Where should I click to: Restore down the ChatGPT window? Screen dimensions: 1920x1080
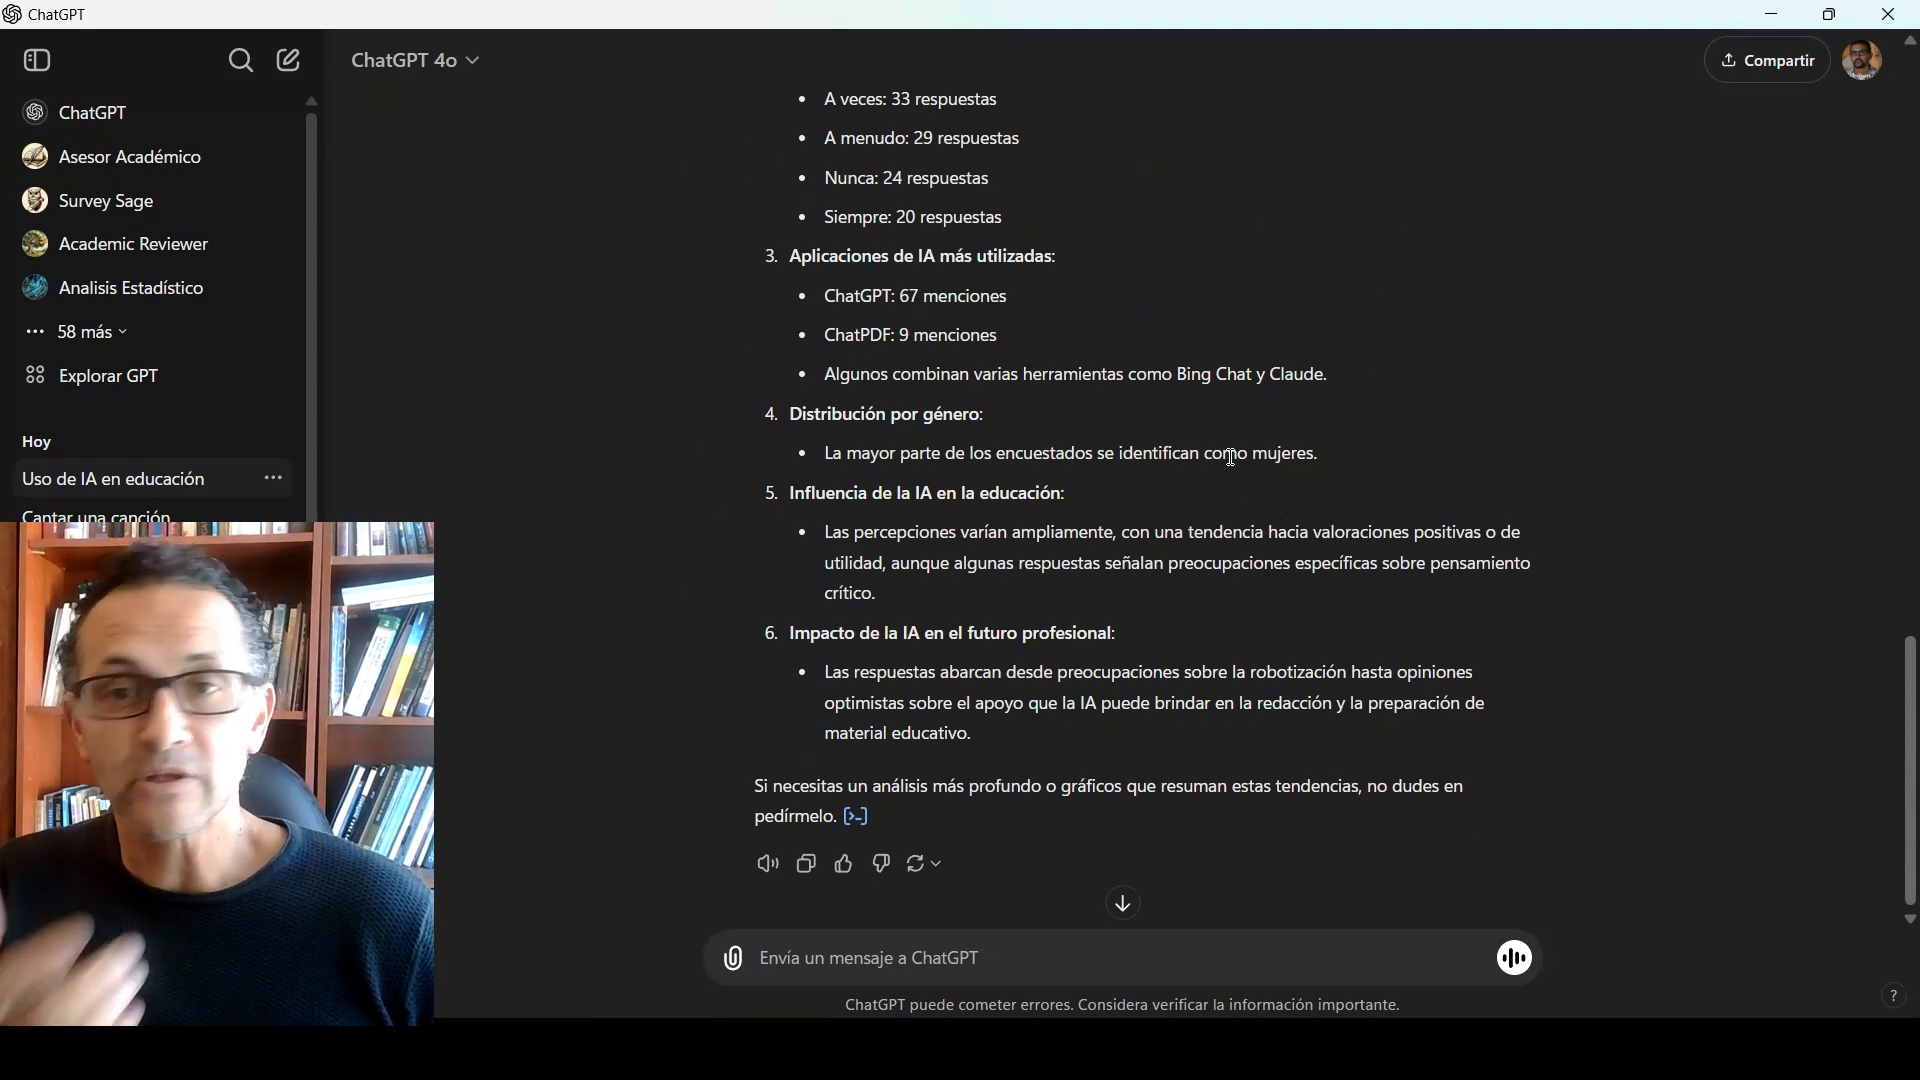(1829, 14)
